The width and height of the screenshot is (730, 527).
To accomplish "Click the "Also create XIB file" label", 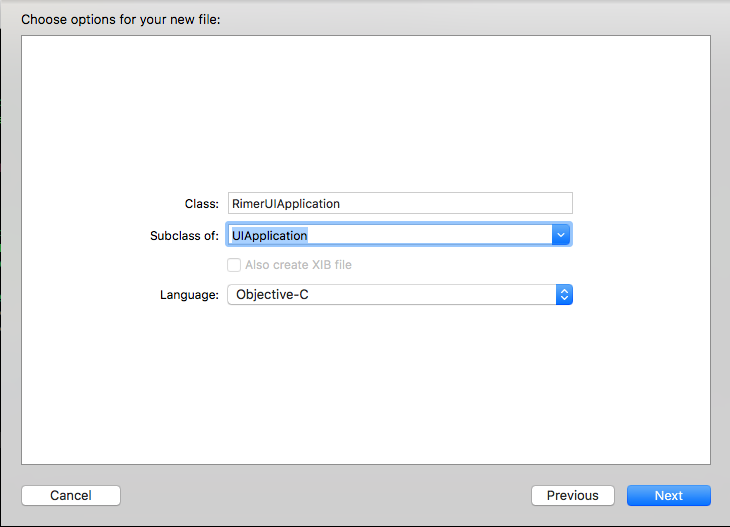I will coord(298,265).
